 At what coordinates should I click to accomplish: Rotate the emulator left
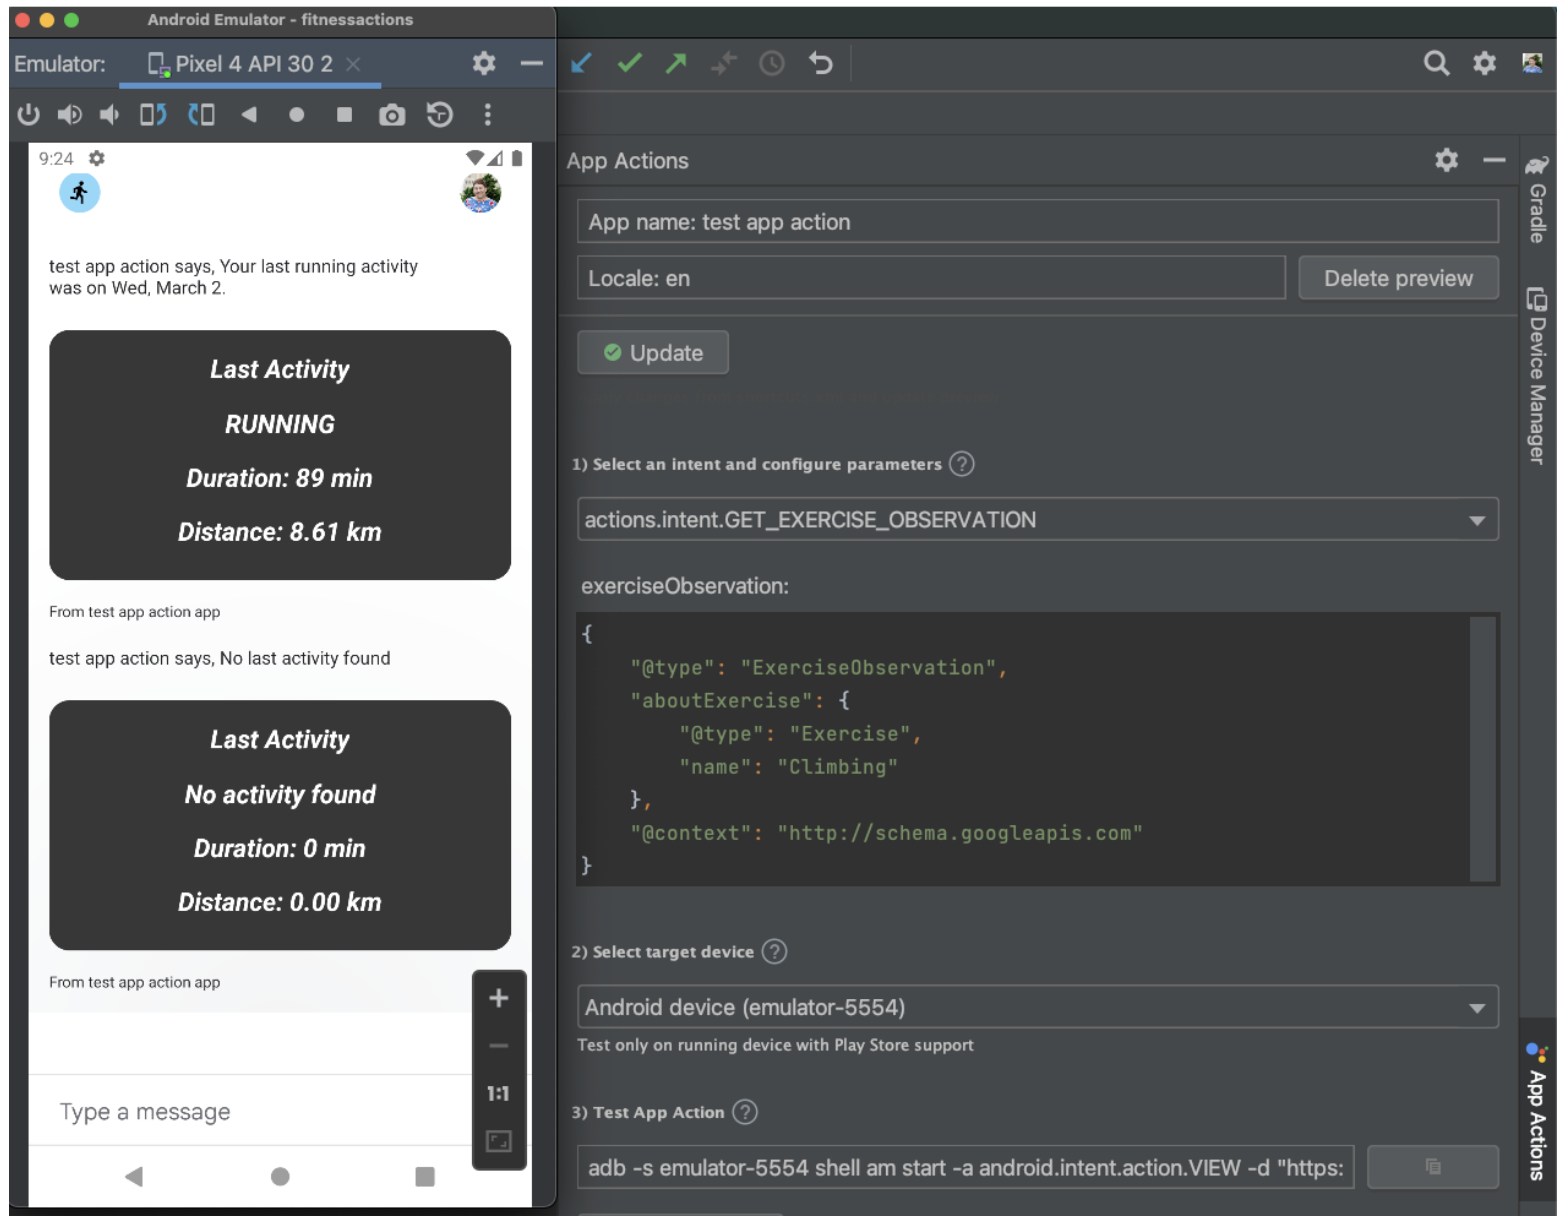152,115
